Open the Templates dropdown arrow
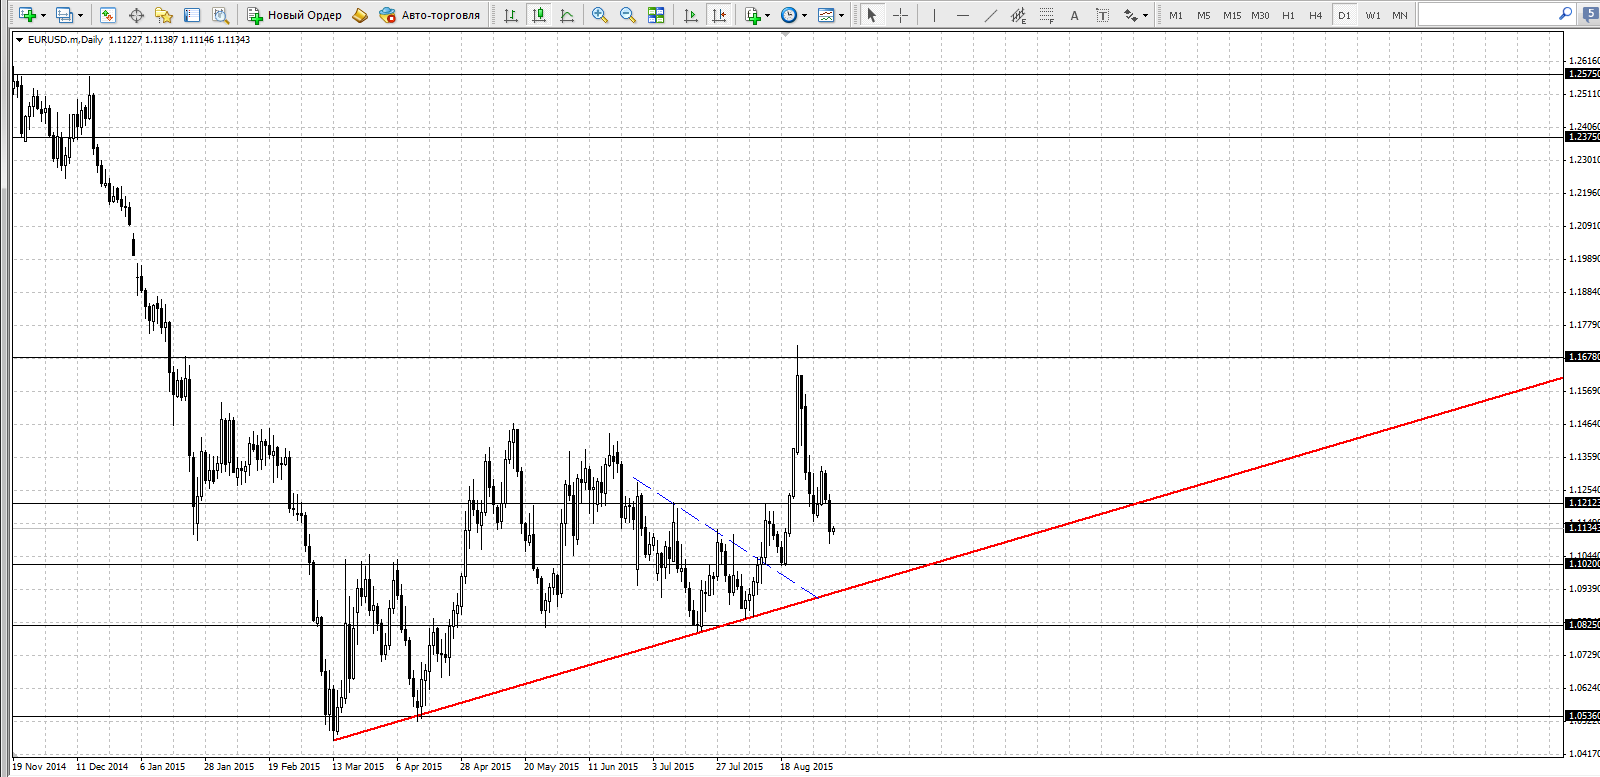 click(841, 15)
